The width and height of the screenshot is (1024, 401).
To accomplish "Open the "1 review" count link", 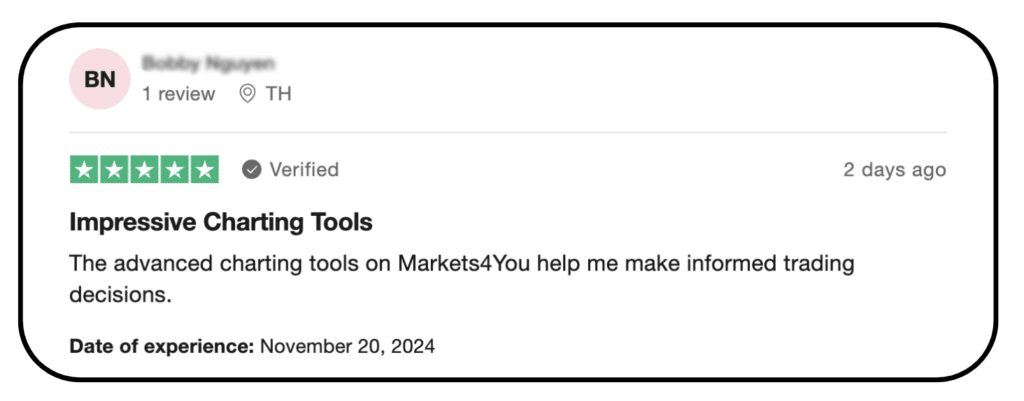I will pyautogui.click(x=178, y=94).
